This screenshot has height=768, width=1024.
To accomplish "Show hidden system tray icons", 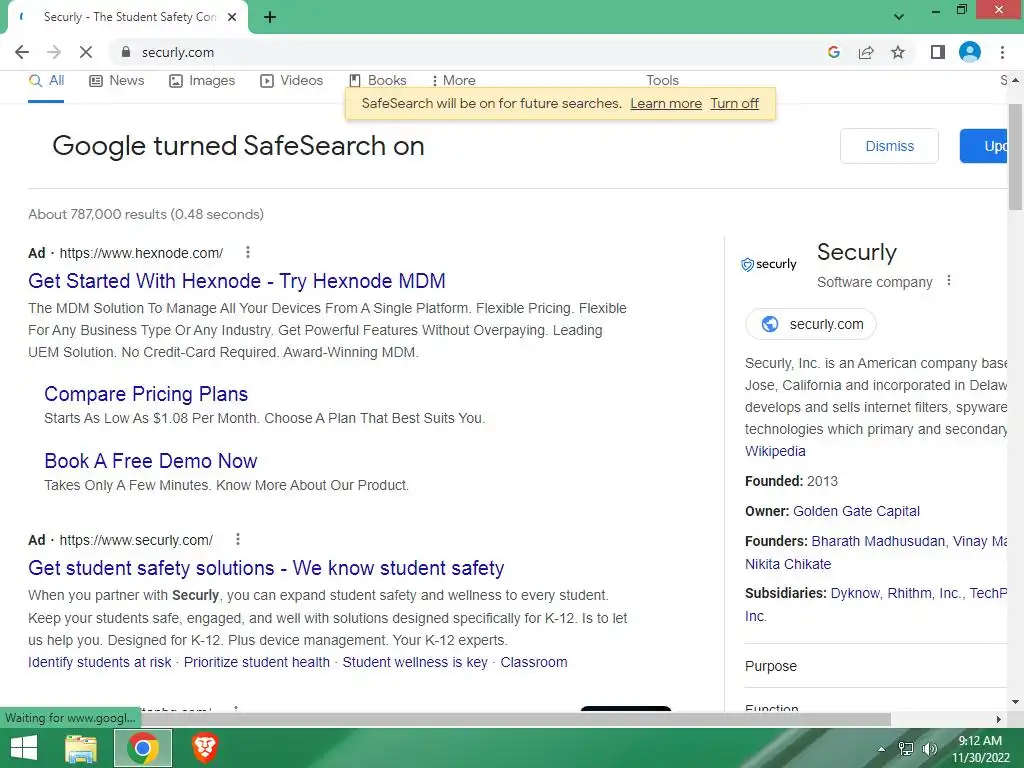I will pyautogui.click(x=881, y=749).
